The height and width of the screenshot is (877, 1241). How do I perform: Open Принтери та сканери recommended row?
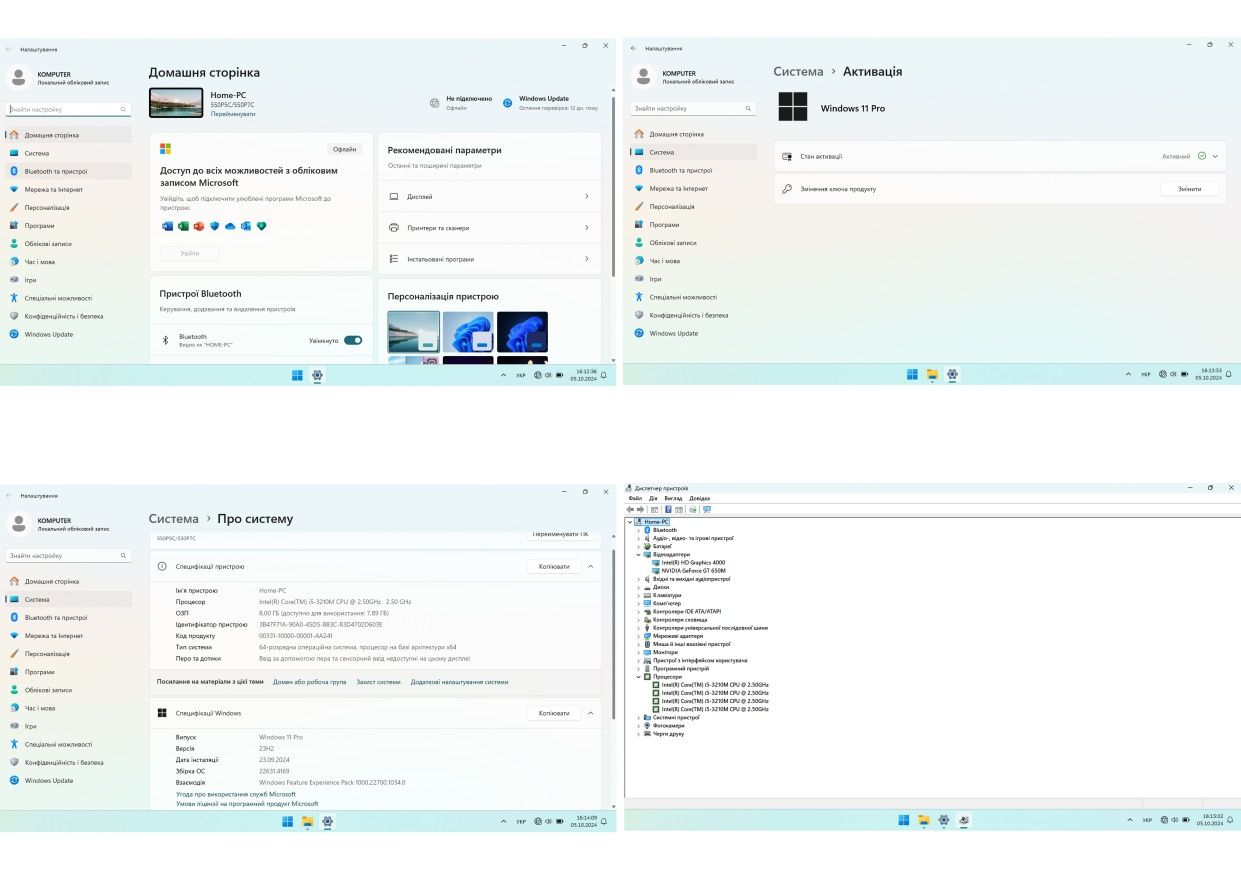tap(489, 228)
